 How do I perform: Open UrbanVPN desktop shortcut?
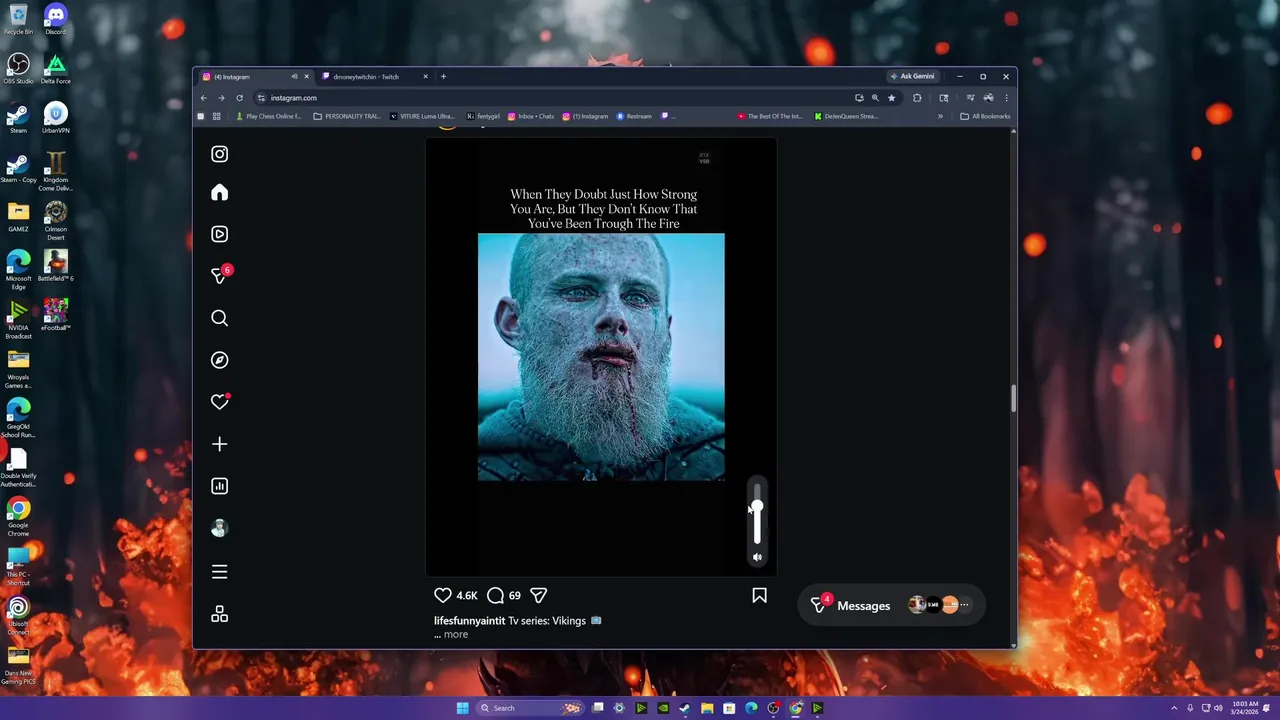point(55,118)
